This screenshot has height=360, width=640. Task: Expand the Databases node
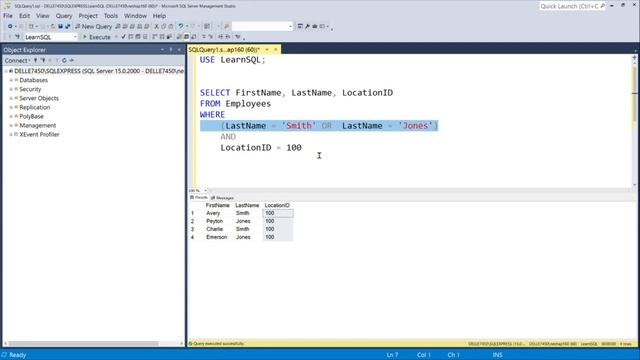click(x=11, y=80)
